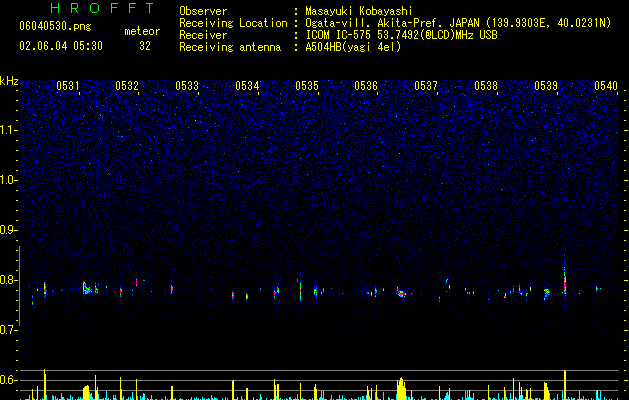Click the Observer label
The height and width of the screenshot is (400, 629).
pos(203,11)
